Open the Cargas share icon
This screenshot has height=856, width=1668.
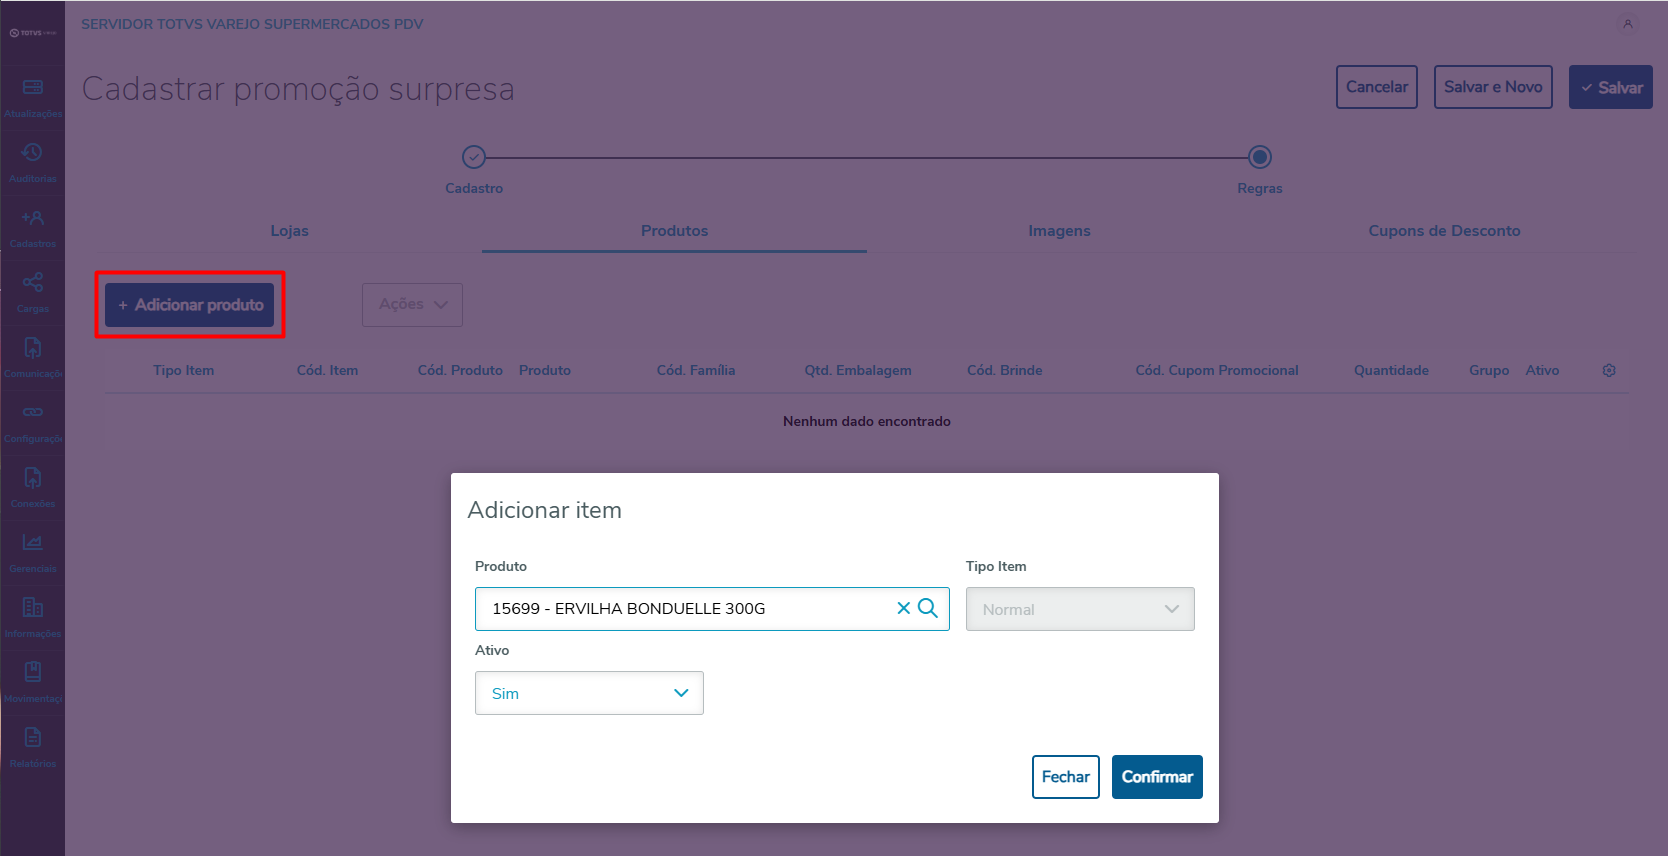(33, 283)
